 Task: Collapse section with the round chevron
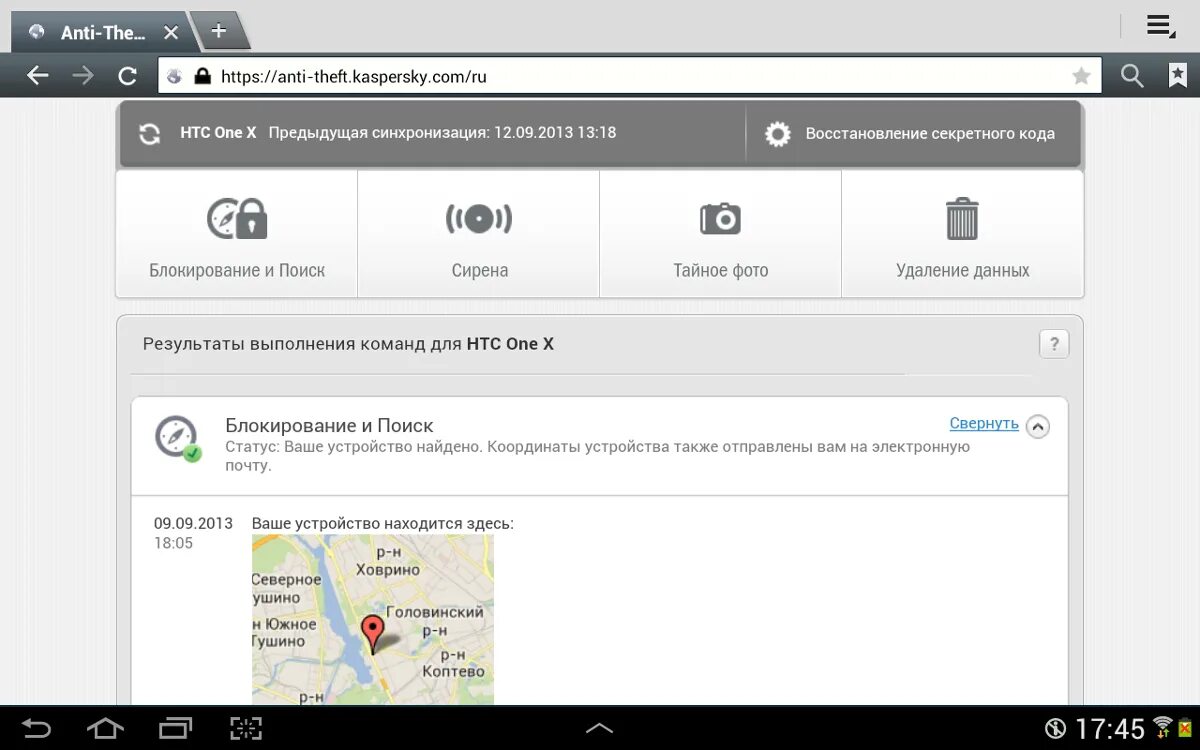[x=1038, y=427]
